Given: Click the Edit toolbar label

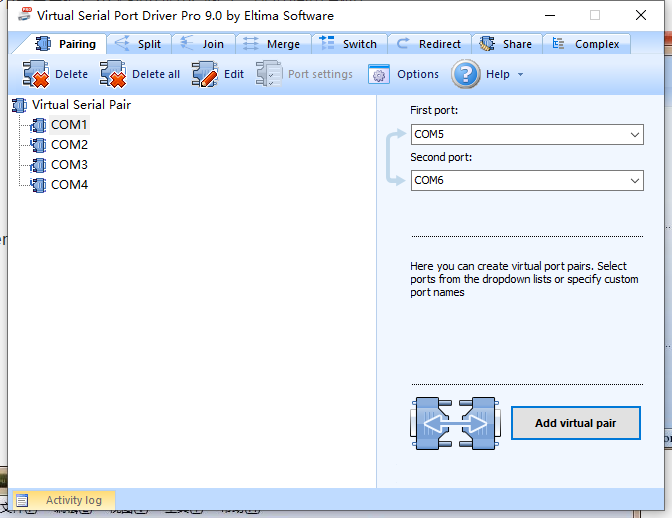Looking at the screenshot, I should tap(234, 74).
